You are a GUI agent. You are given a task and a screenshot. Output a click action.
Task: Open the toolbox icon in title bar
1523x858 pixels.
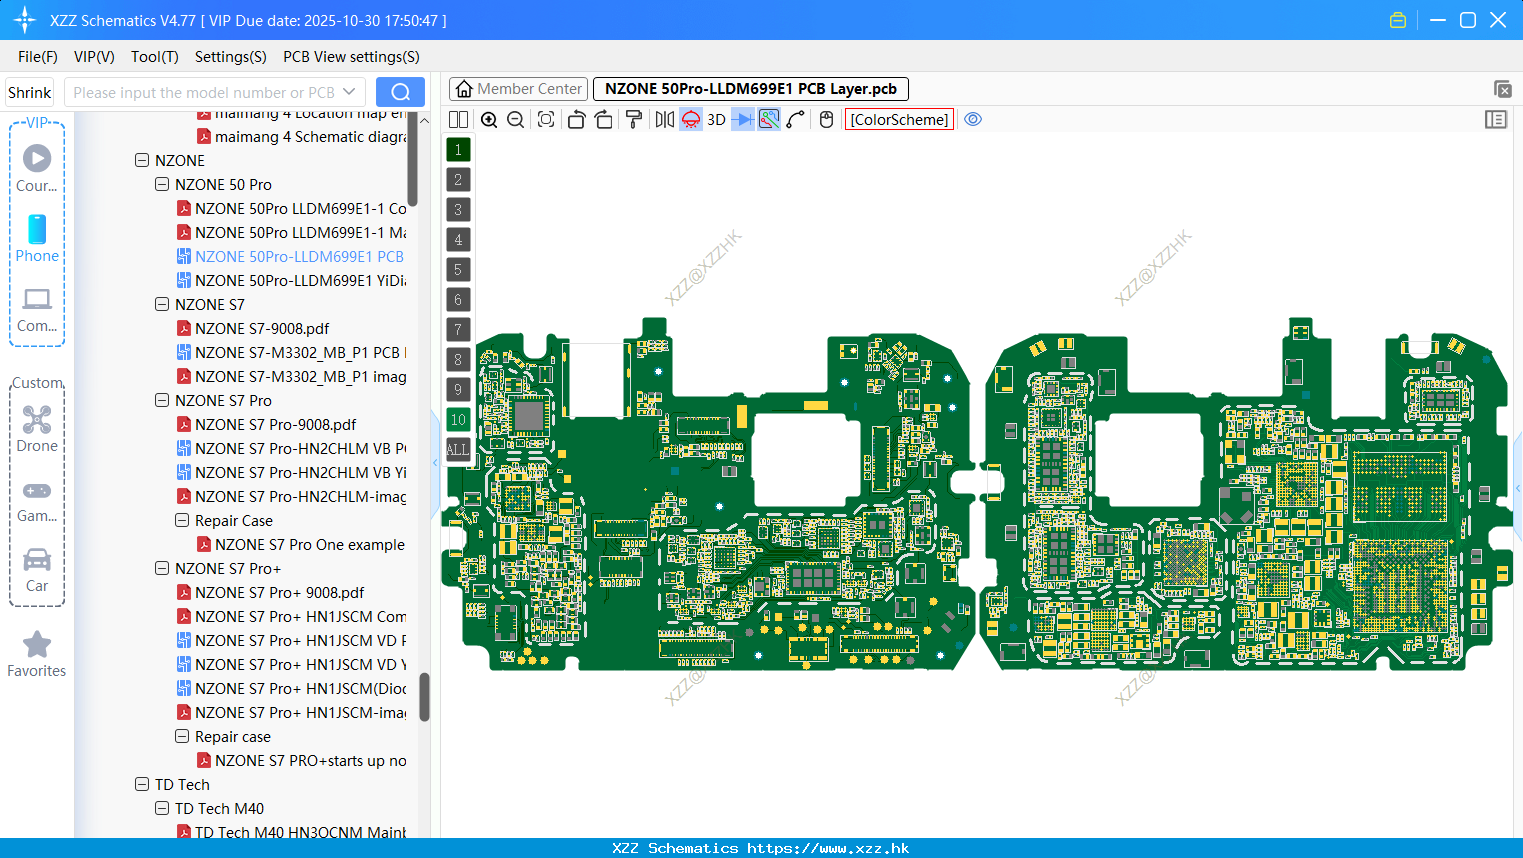click(1398, 20)
